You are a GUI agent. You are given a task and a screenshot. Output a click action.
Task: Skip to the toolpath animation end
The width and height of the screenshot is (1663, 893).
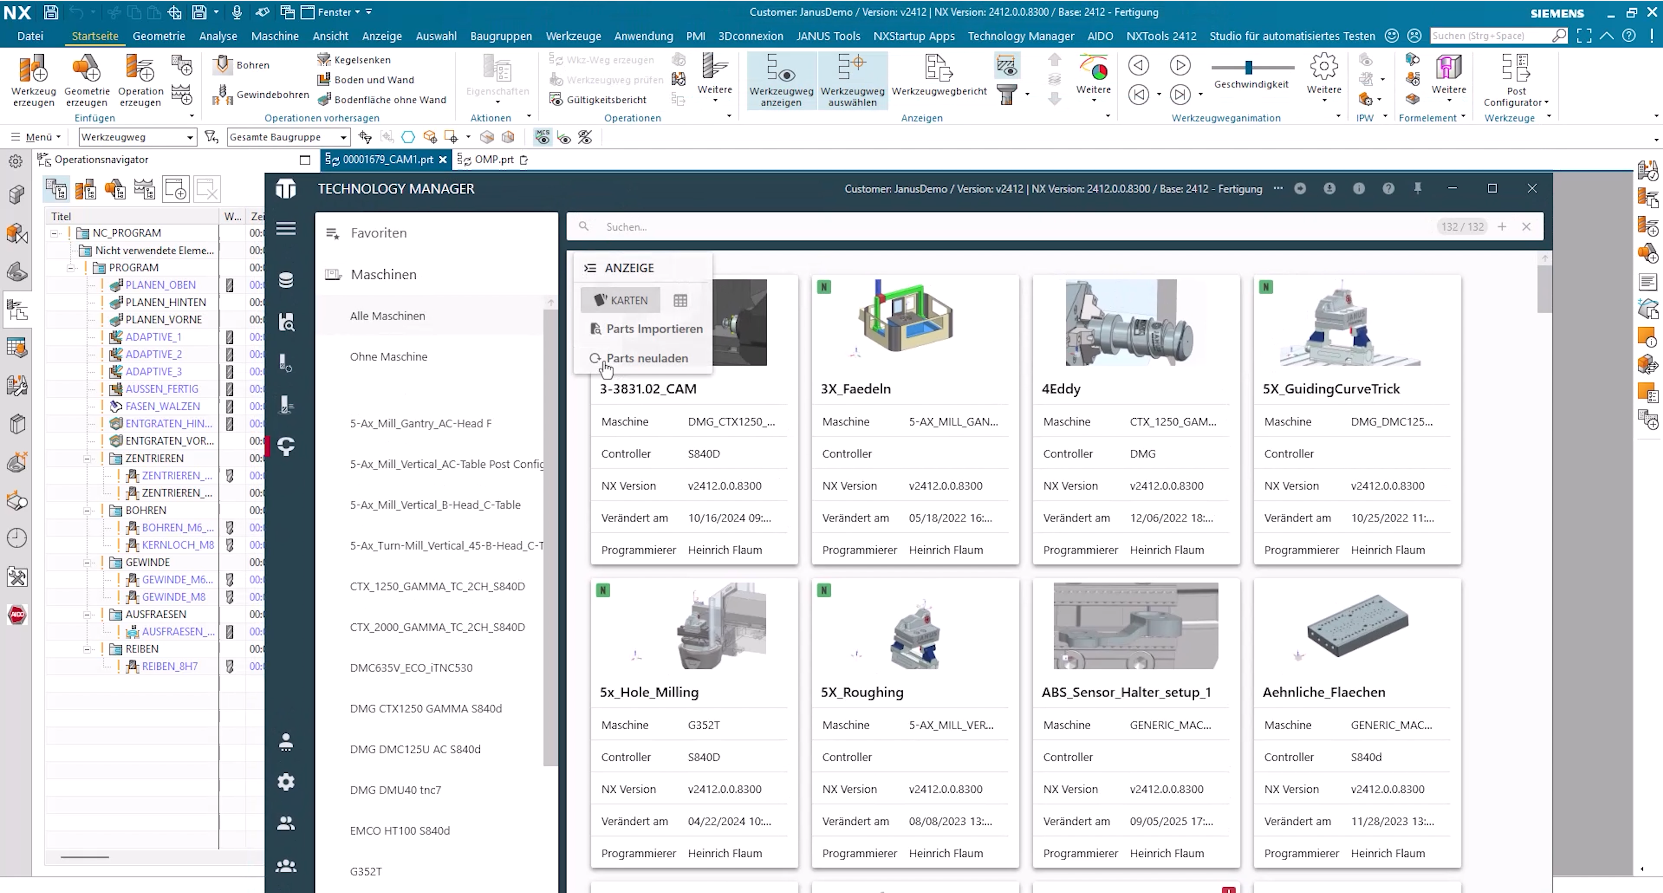pos(1181,95)
